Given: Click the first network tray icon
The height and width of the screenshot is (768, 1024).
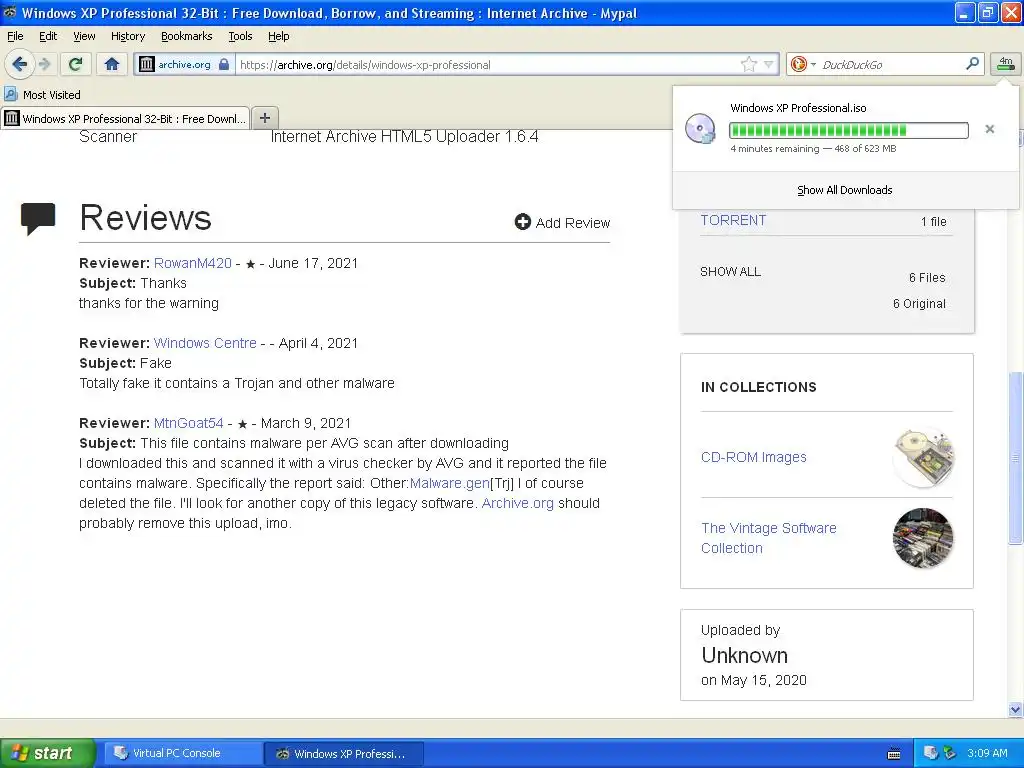Looking at the screenshot, I should tap(931, 753).
